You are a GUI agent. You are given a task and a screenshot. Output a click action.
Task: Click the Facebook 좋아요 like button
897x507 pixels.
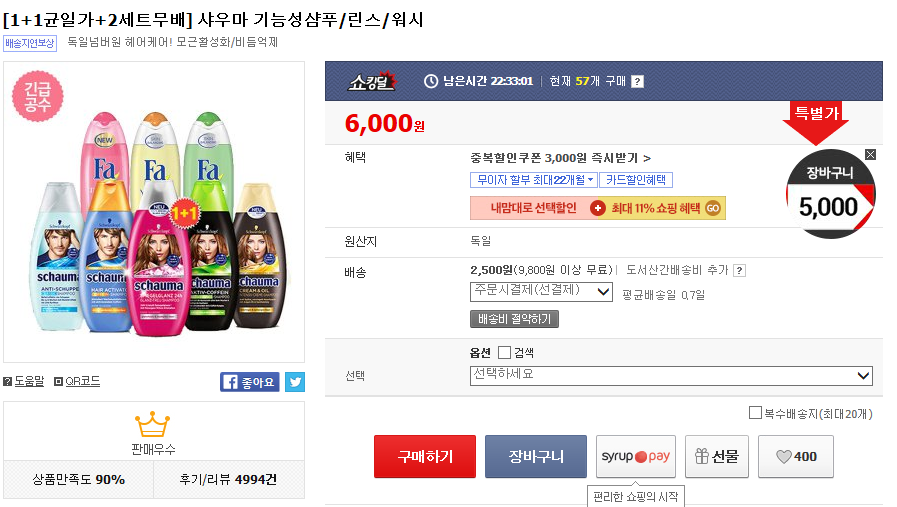point(249,381)
